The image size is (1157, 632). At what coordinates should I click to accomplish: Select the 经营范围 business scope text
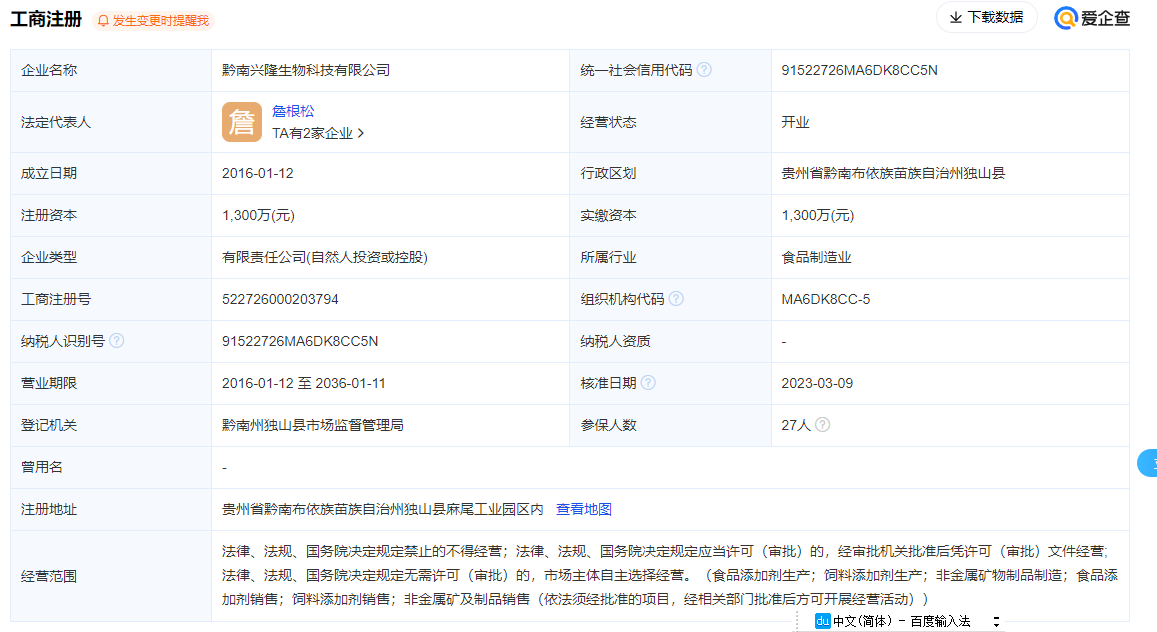pyautogui.click(x=670, y=575)
